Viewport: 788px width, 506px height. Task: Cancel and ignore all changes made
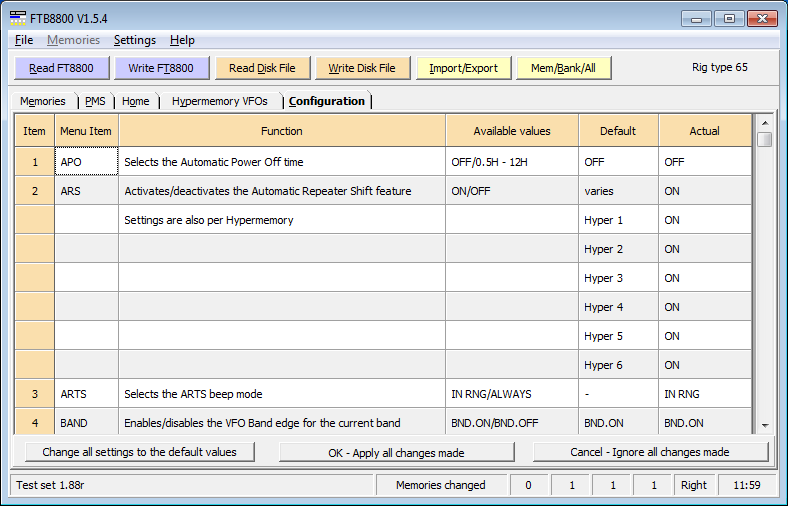(650, 452)
